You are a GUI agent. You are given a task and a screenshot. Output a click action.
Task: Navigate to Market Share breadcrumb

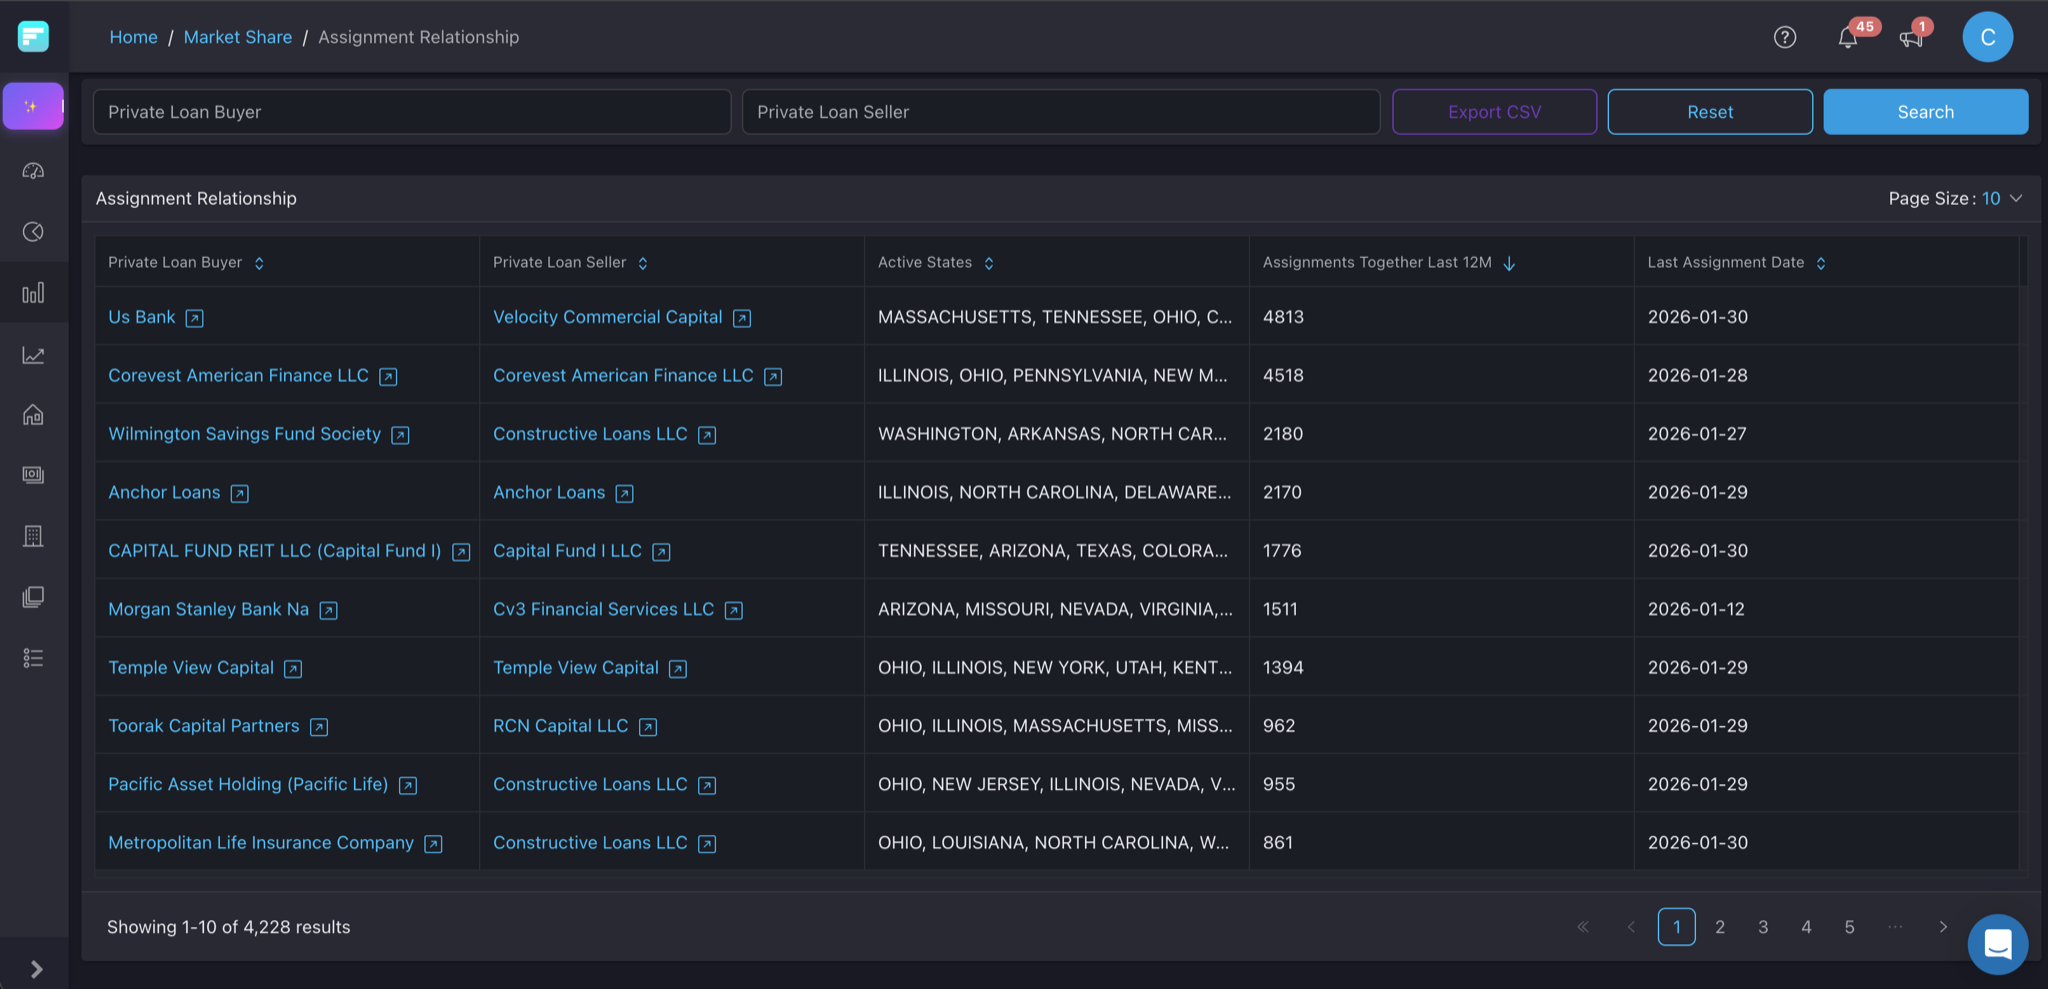click(238, 37)
